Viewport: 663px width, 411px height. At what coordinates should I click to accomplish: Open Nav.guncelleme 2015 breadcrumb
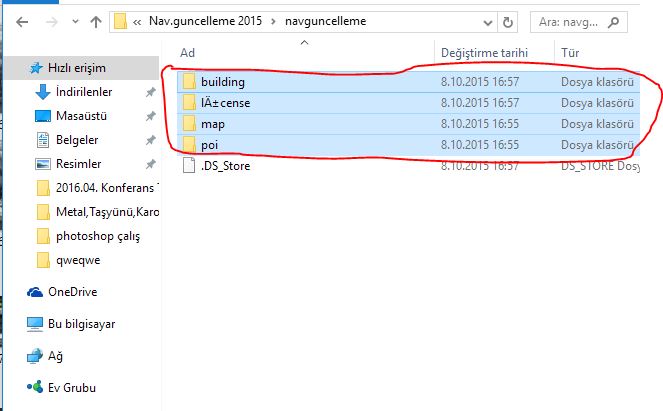[205, 21]
